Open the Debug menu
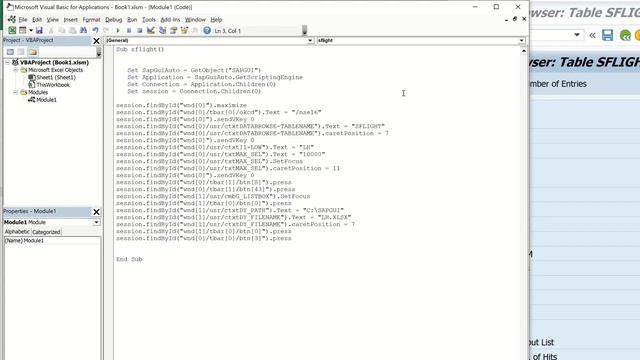 [x=113, y=20]
